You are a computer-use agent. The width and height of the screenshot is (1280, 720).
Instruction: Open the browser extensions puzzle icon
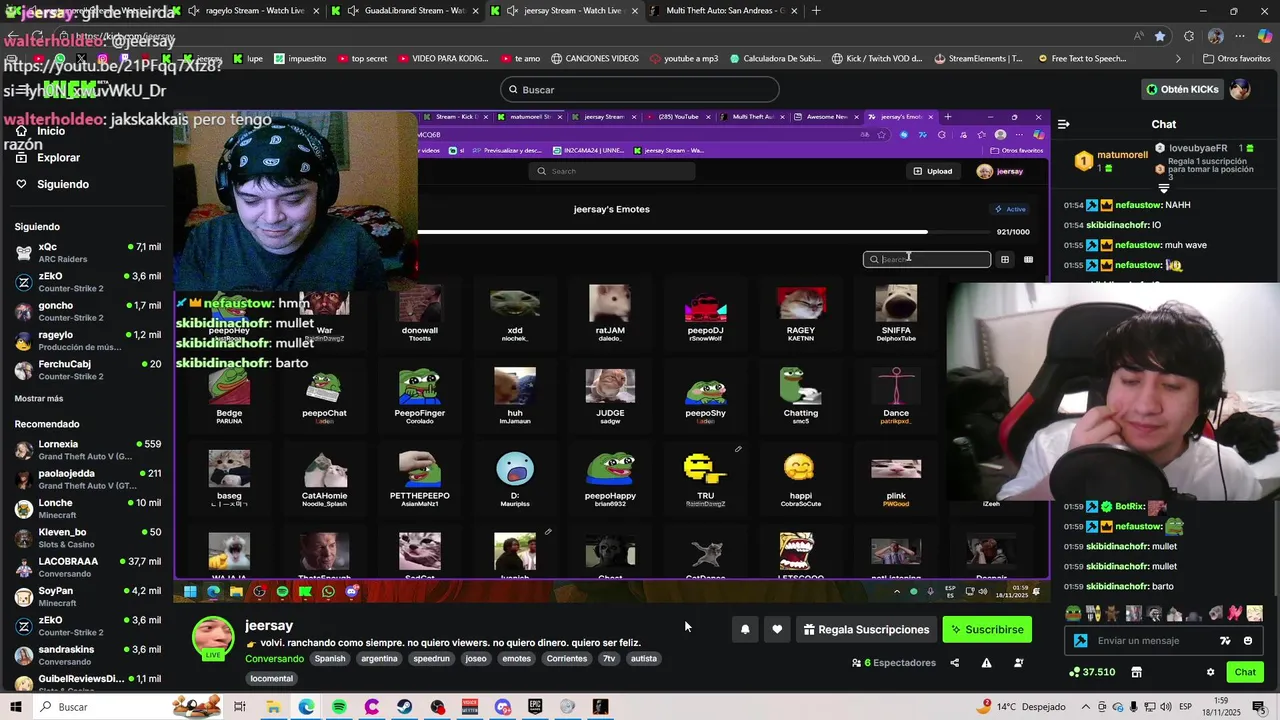[x=1188, y=36]
